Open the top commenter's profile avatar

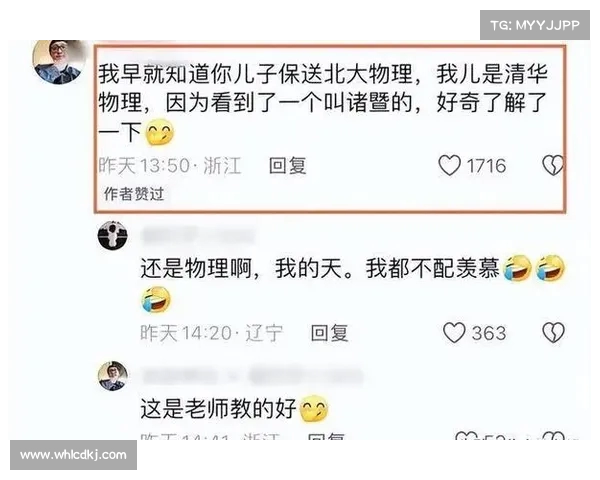(59, 61)
